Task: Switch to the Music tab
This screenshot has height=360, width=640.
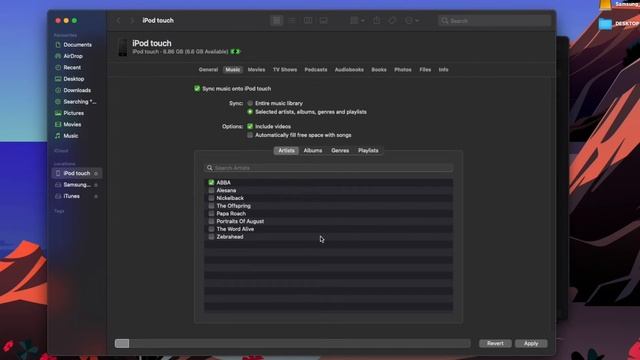Action: pyautogui.click(x=233, y=70)
